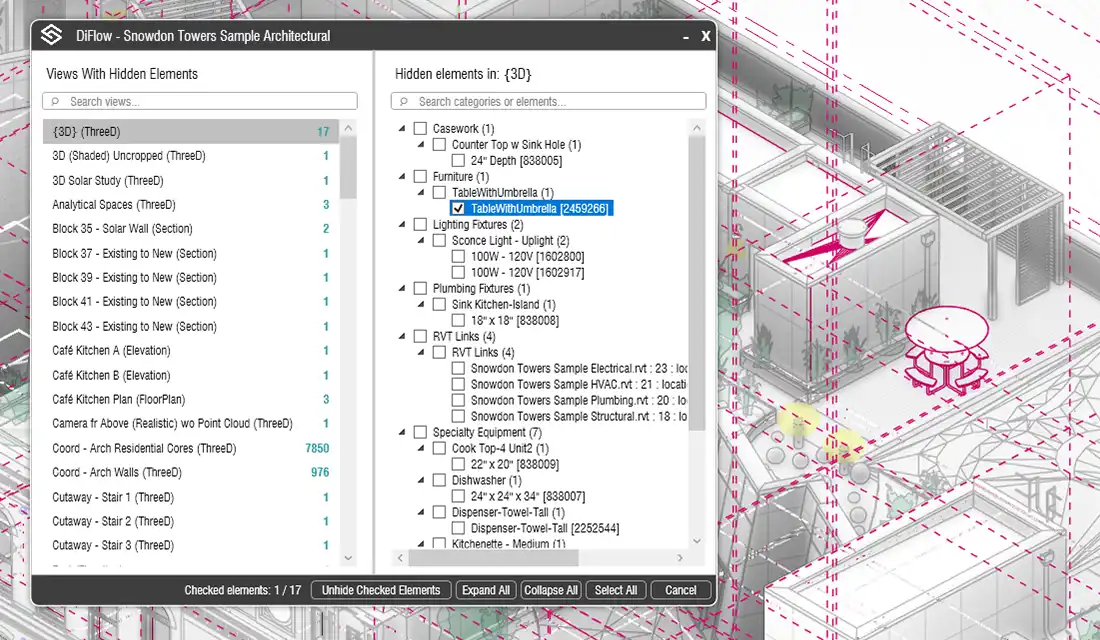Check the Casework category checkbox
The height and width of the screenshot is (640, 1100).
tap(420, 129)
